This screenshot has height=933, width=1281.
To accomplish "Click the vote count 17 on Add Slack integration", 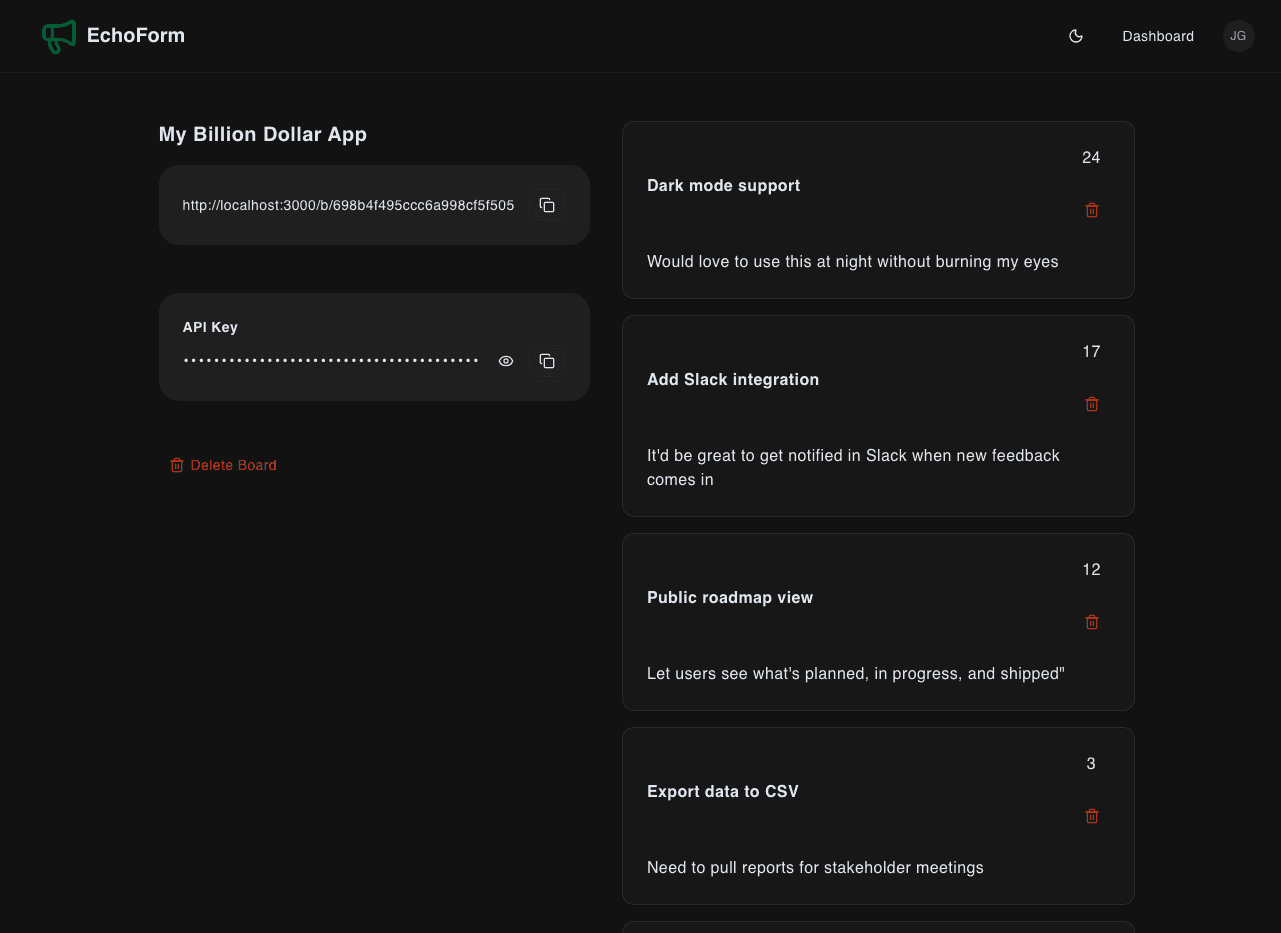I will (1090, 351).
